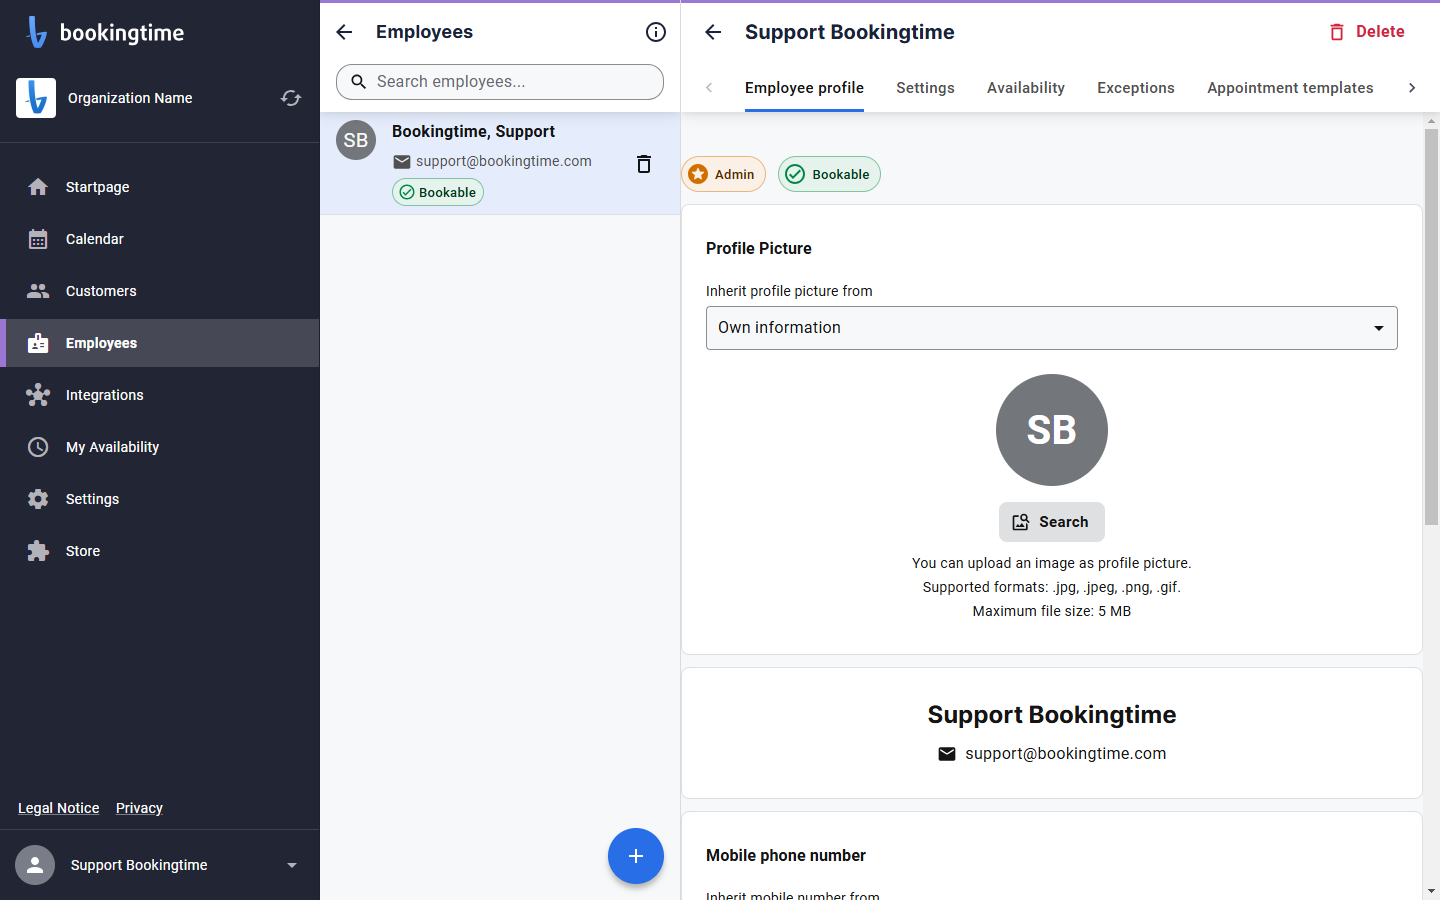Click the Admin badge chip
Viewport: 1440px width, 900px height.
pos(723,174)
